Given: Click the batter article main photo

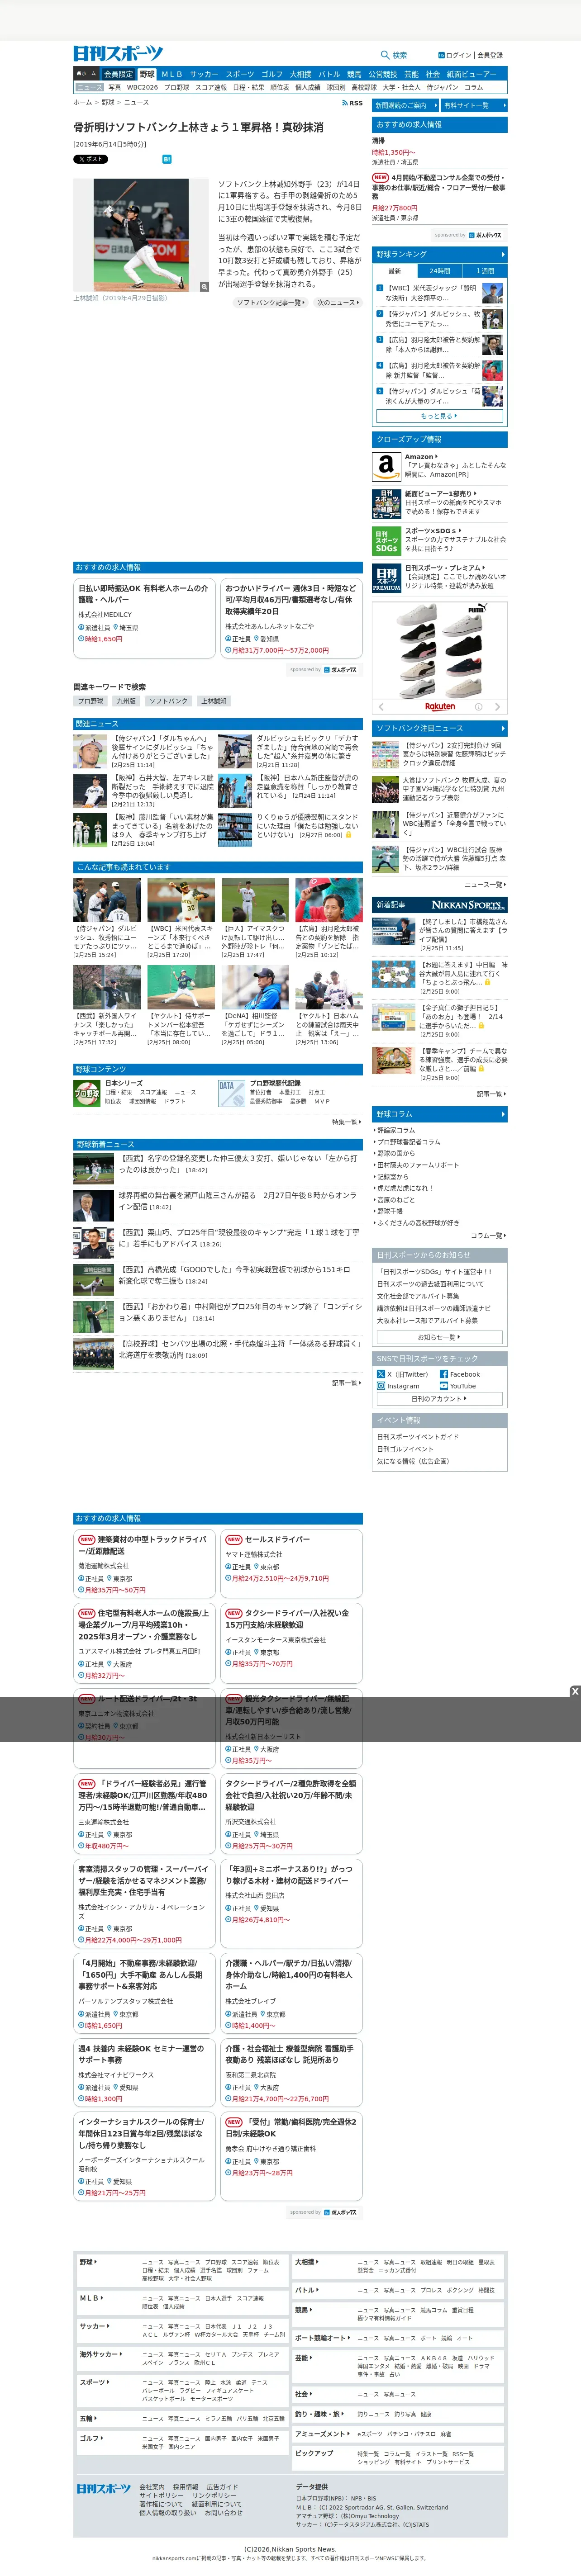Looking at the screenshot, I should (x=141, y=235).
